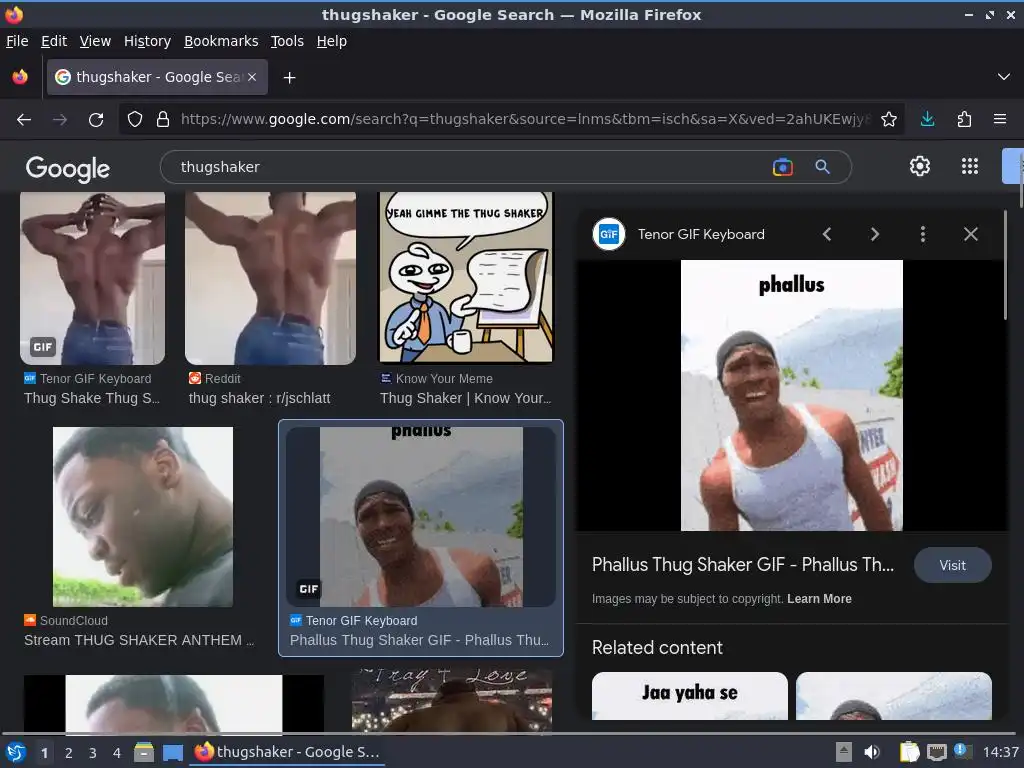Viewport: 1024px width, 768px height.
Task: Expand the list all tabs chevron
Action: pyautogui.click(x=1004, y=77)
